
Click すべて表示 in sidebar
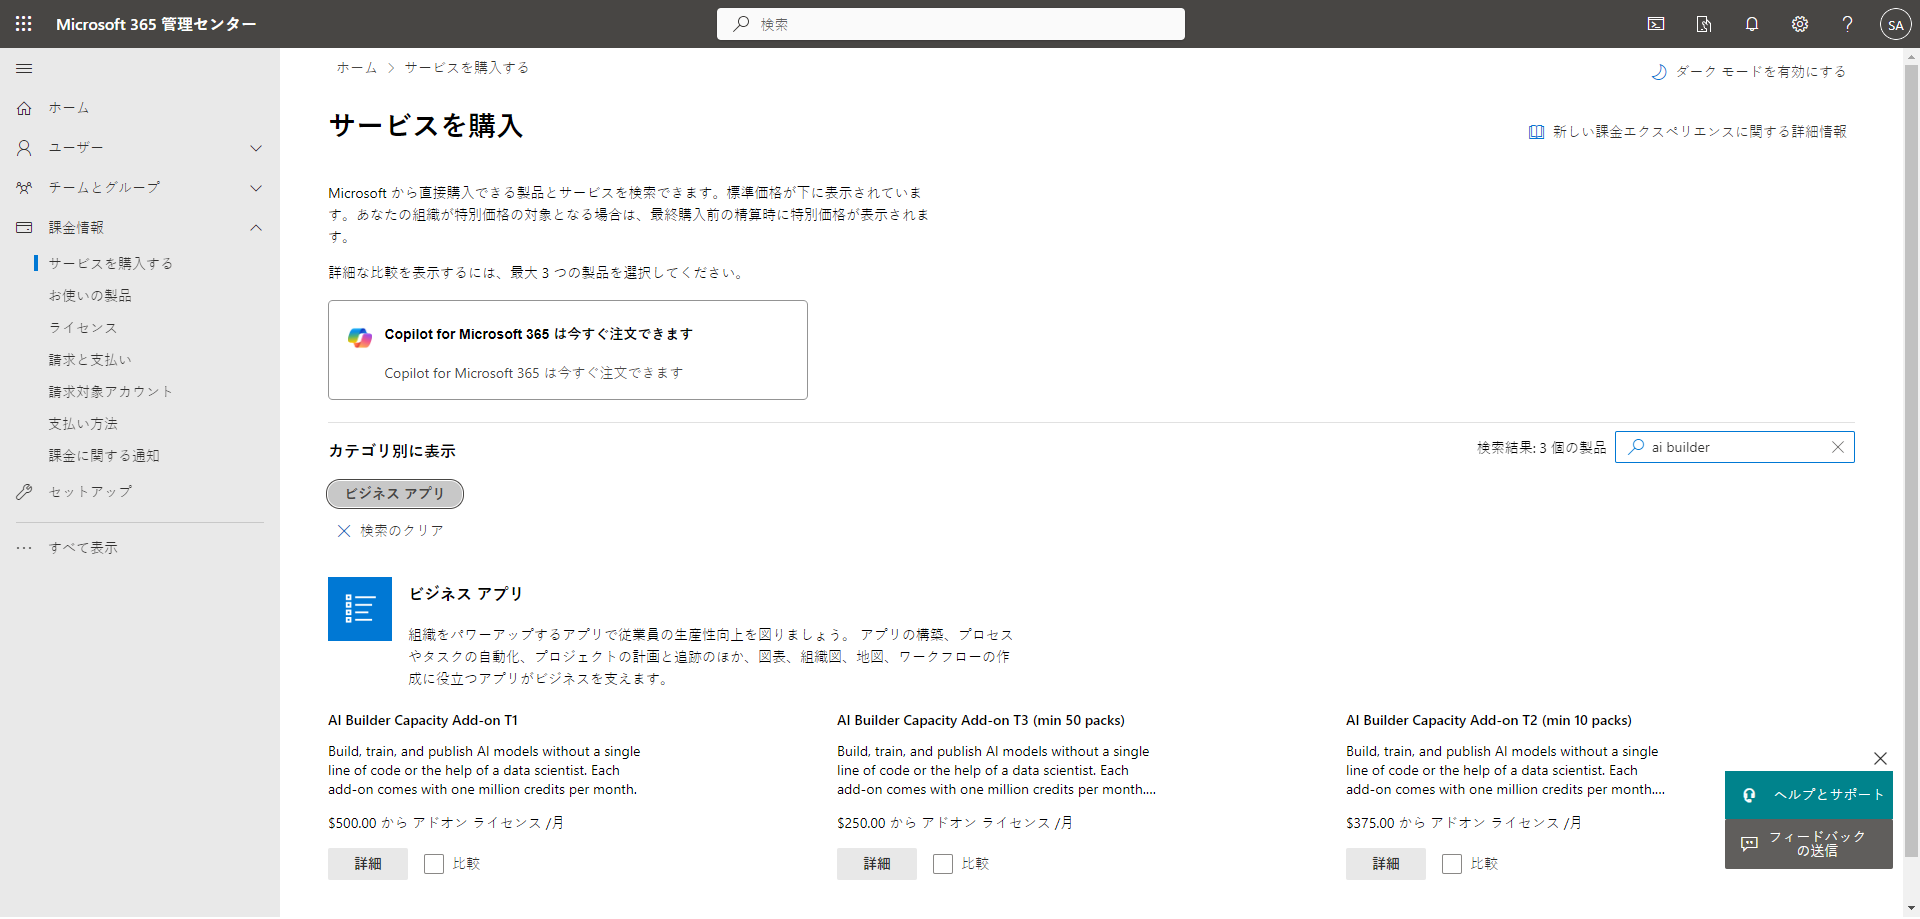[83, 548]
